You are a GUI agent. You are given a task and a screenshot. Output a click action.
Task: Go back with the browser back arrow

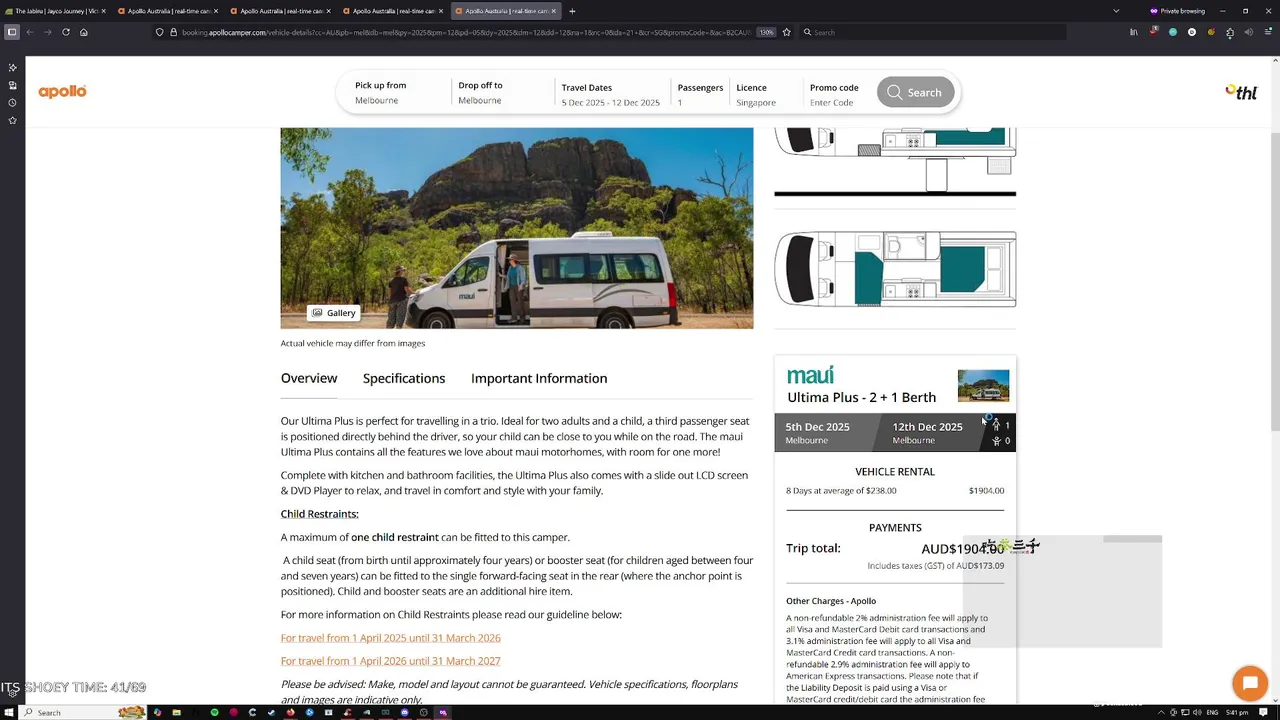[30, 32]
